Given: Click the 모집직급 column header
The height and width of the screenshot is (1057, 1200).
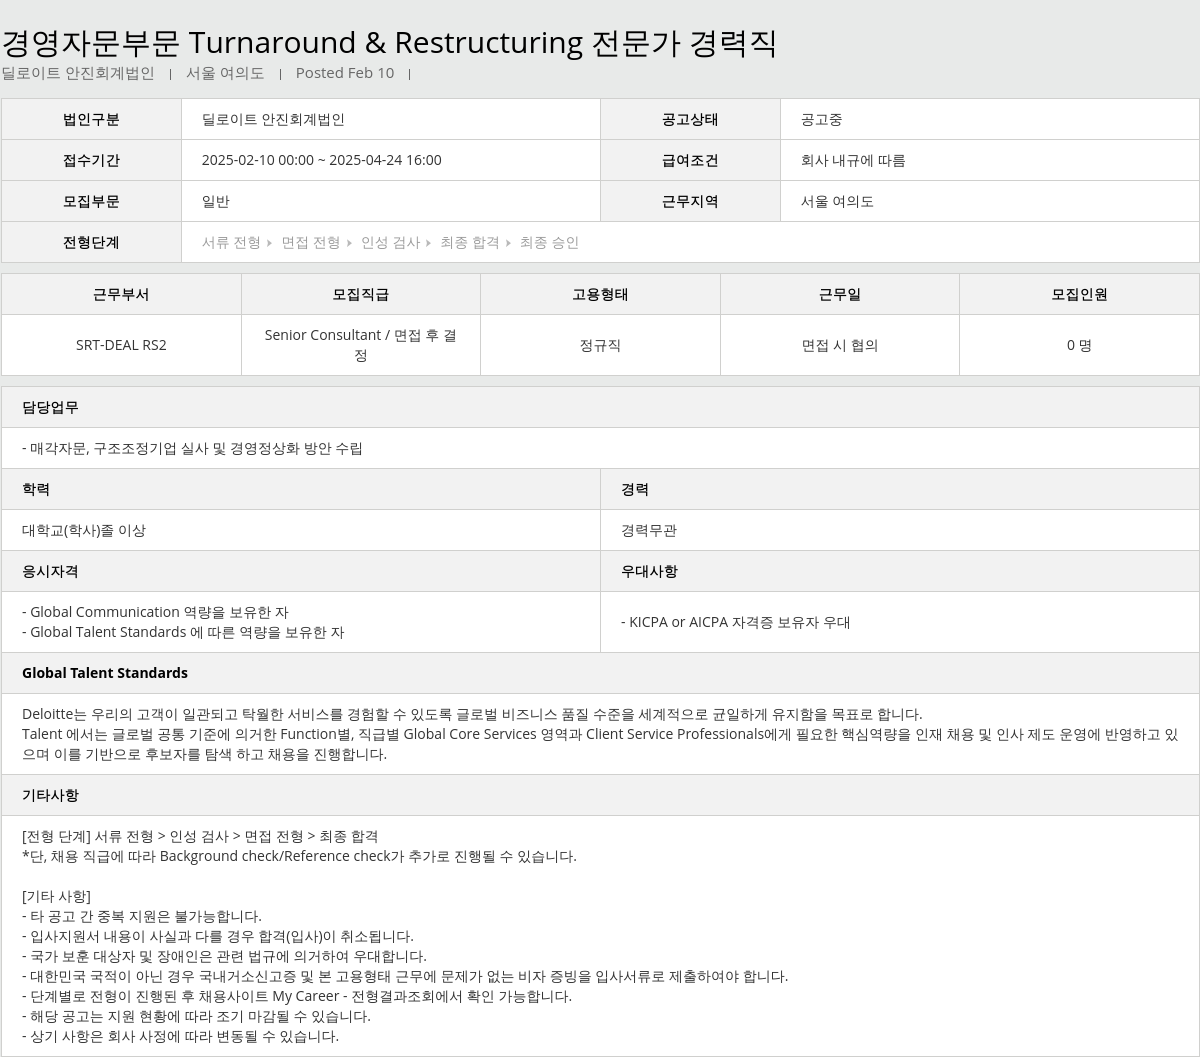Looking at the screenshot, I should pyautogui.click(x=361, y=294).
